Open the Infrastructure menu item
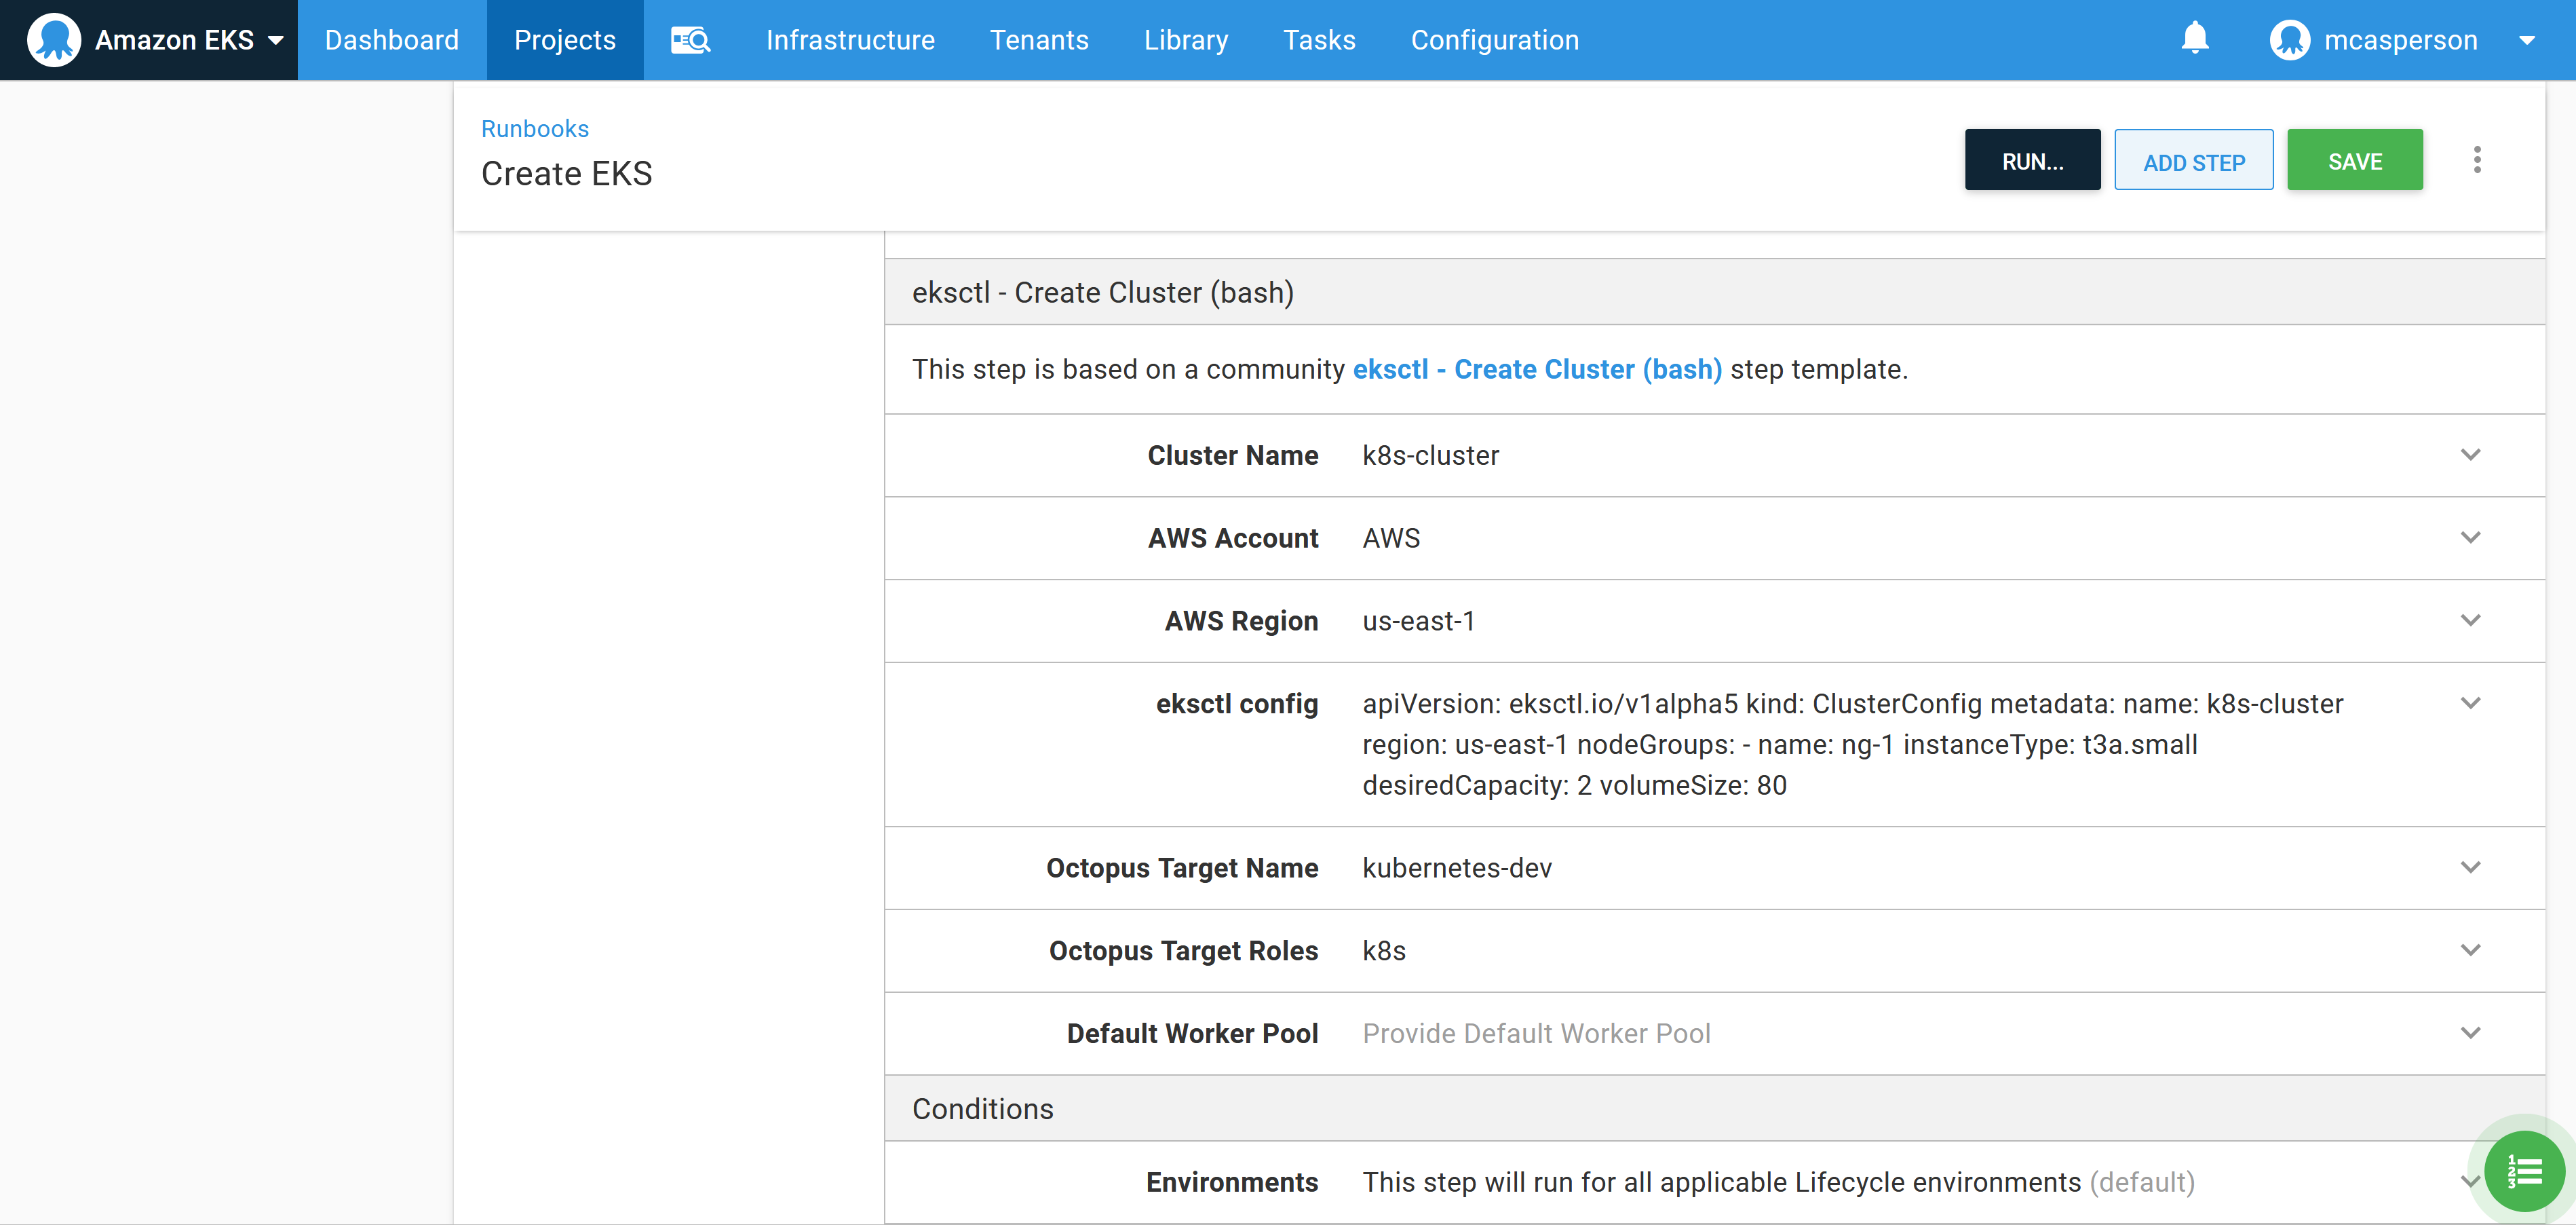 tap(850, 40)
